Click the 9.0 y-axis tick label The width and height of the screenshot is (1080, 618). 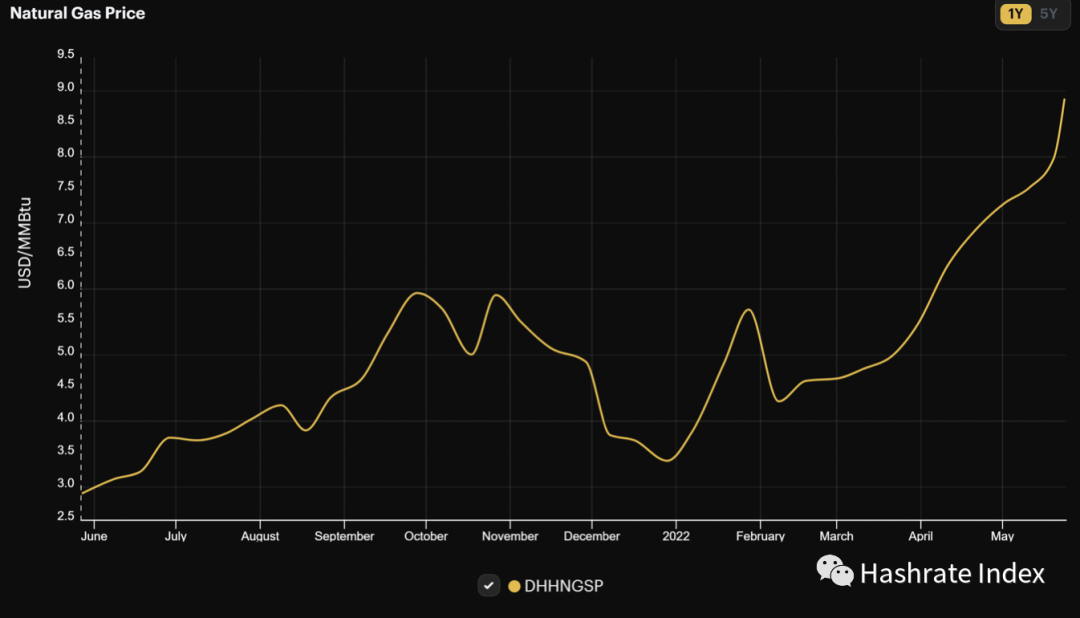pyautogui.click(x=66, y=88)
